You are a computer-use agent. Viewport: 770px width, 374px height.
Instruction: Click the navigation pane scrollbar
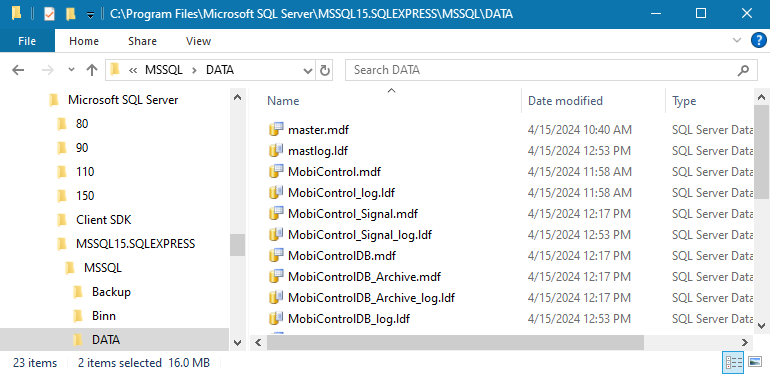(237, 244)
